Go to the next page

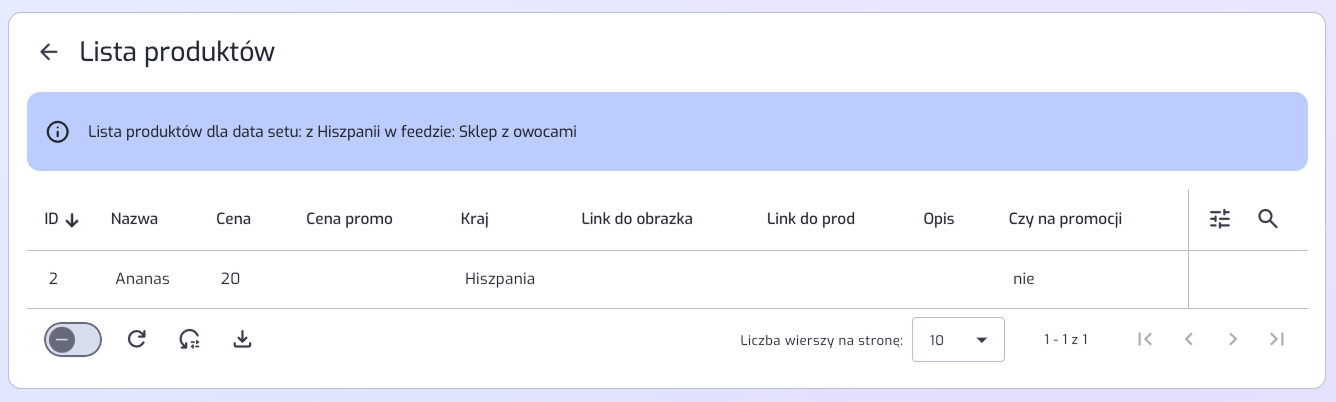click(1233, 339)
